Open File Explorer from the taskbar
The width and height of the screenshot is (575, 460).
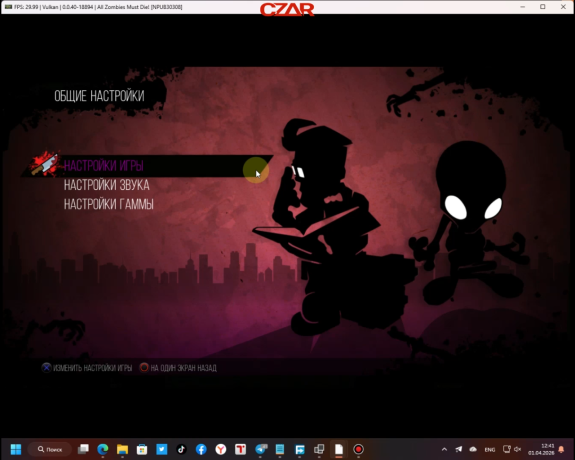(122, 449)
